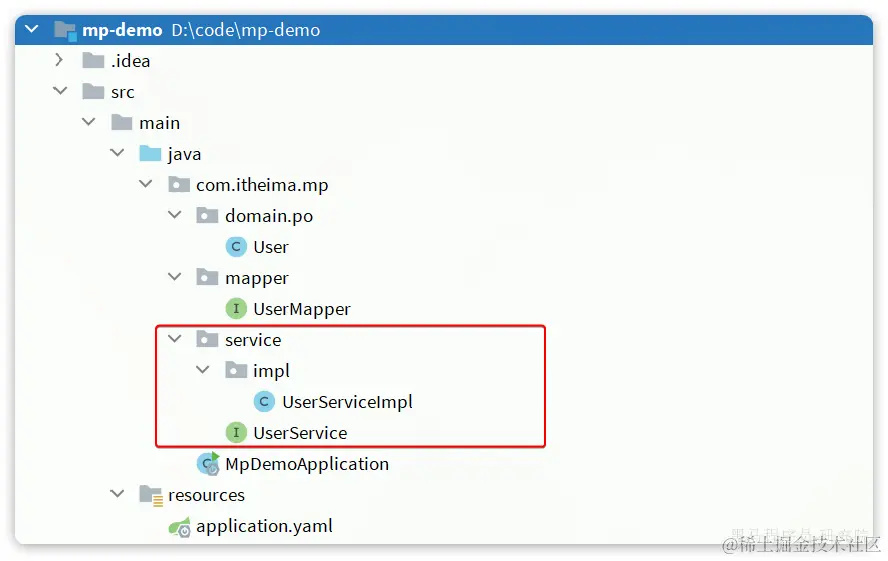Collapse the domain.po package chevron

pyautogui.click(x=174, y=215)
